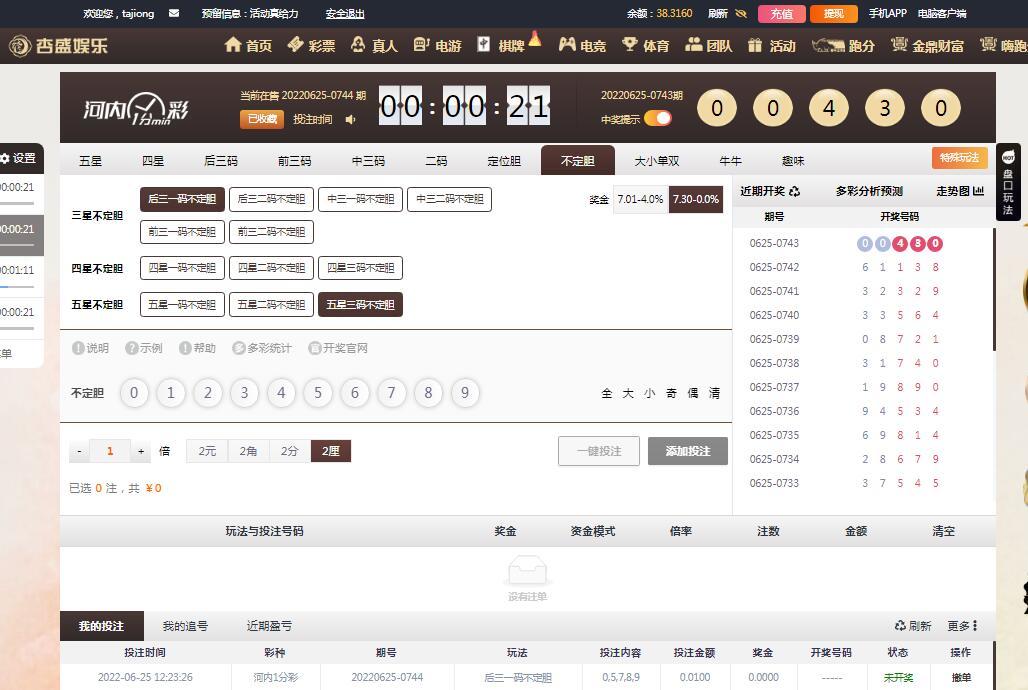This screenshot has height=690, width=1028.
Task: Clear number selection with 清
Action: tap(714, 393)
